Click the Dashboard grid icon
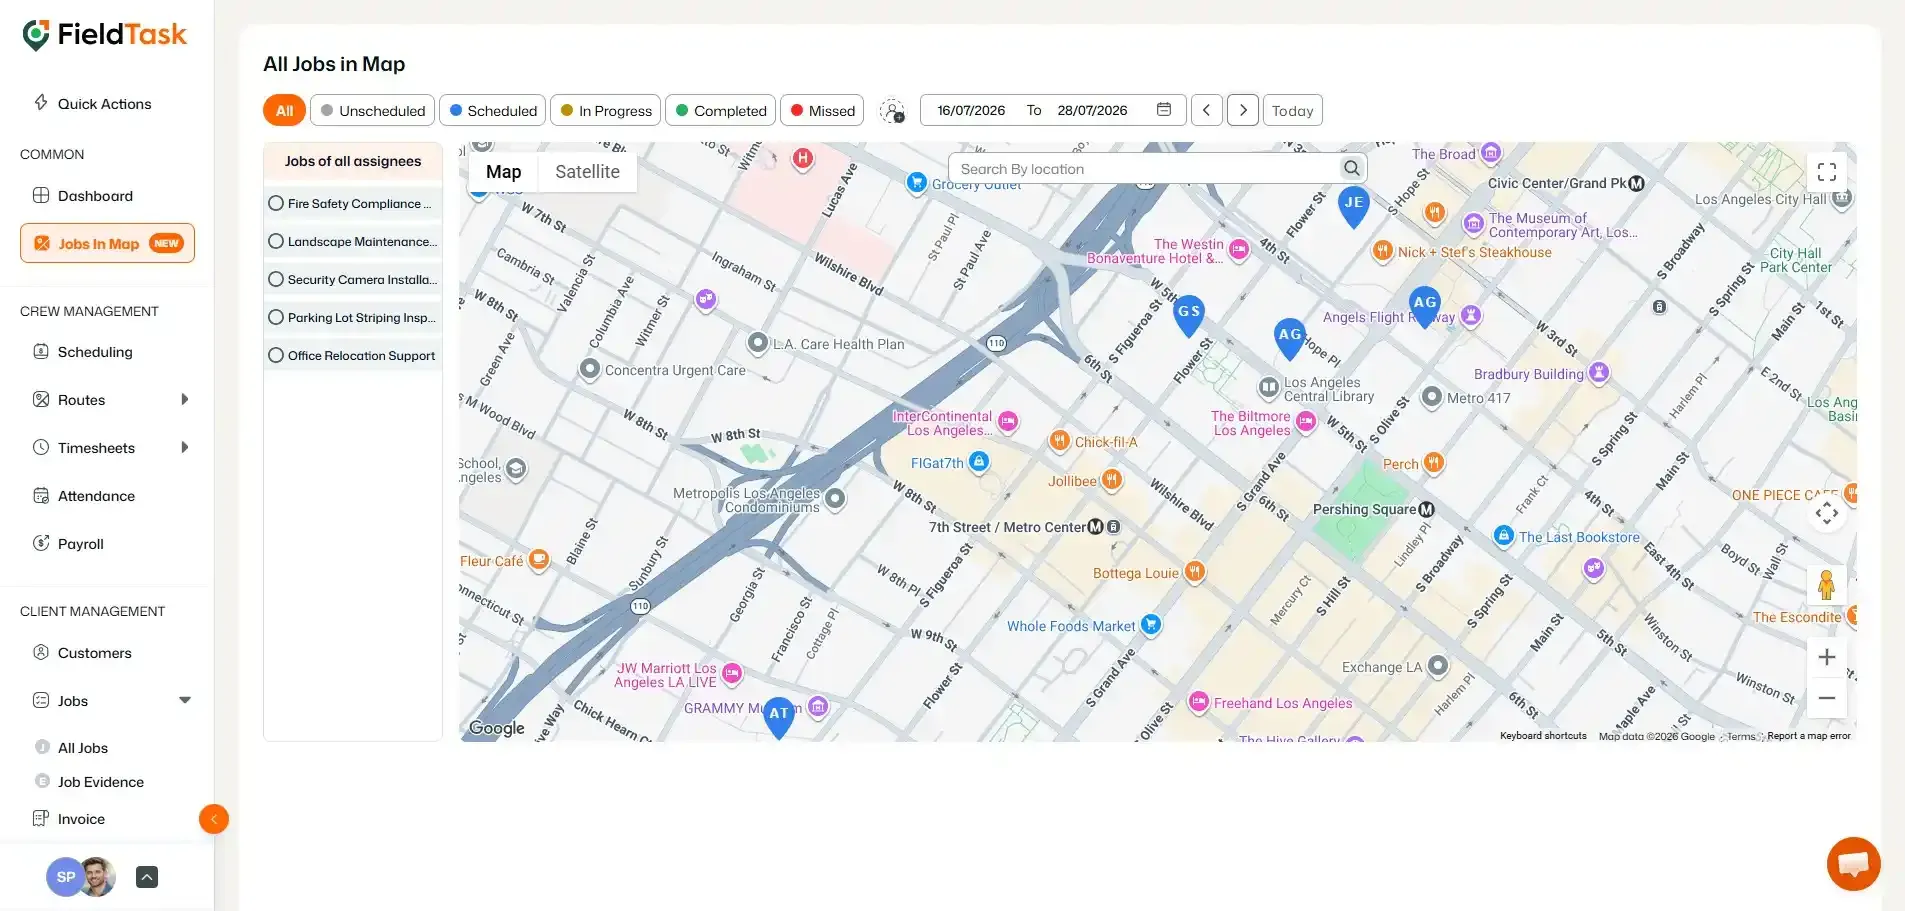1905x911 pixels. click(x=41, y=195)
